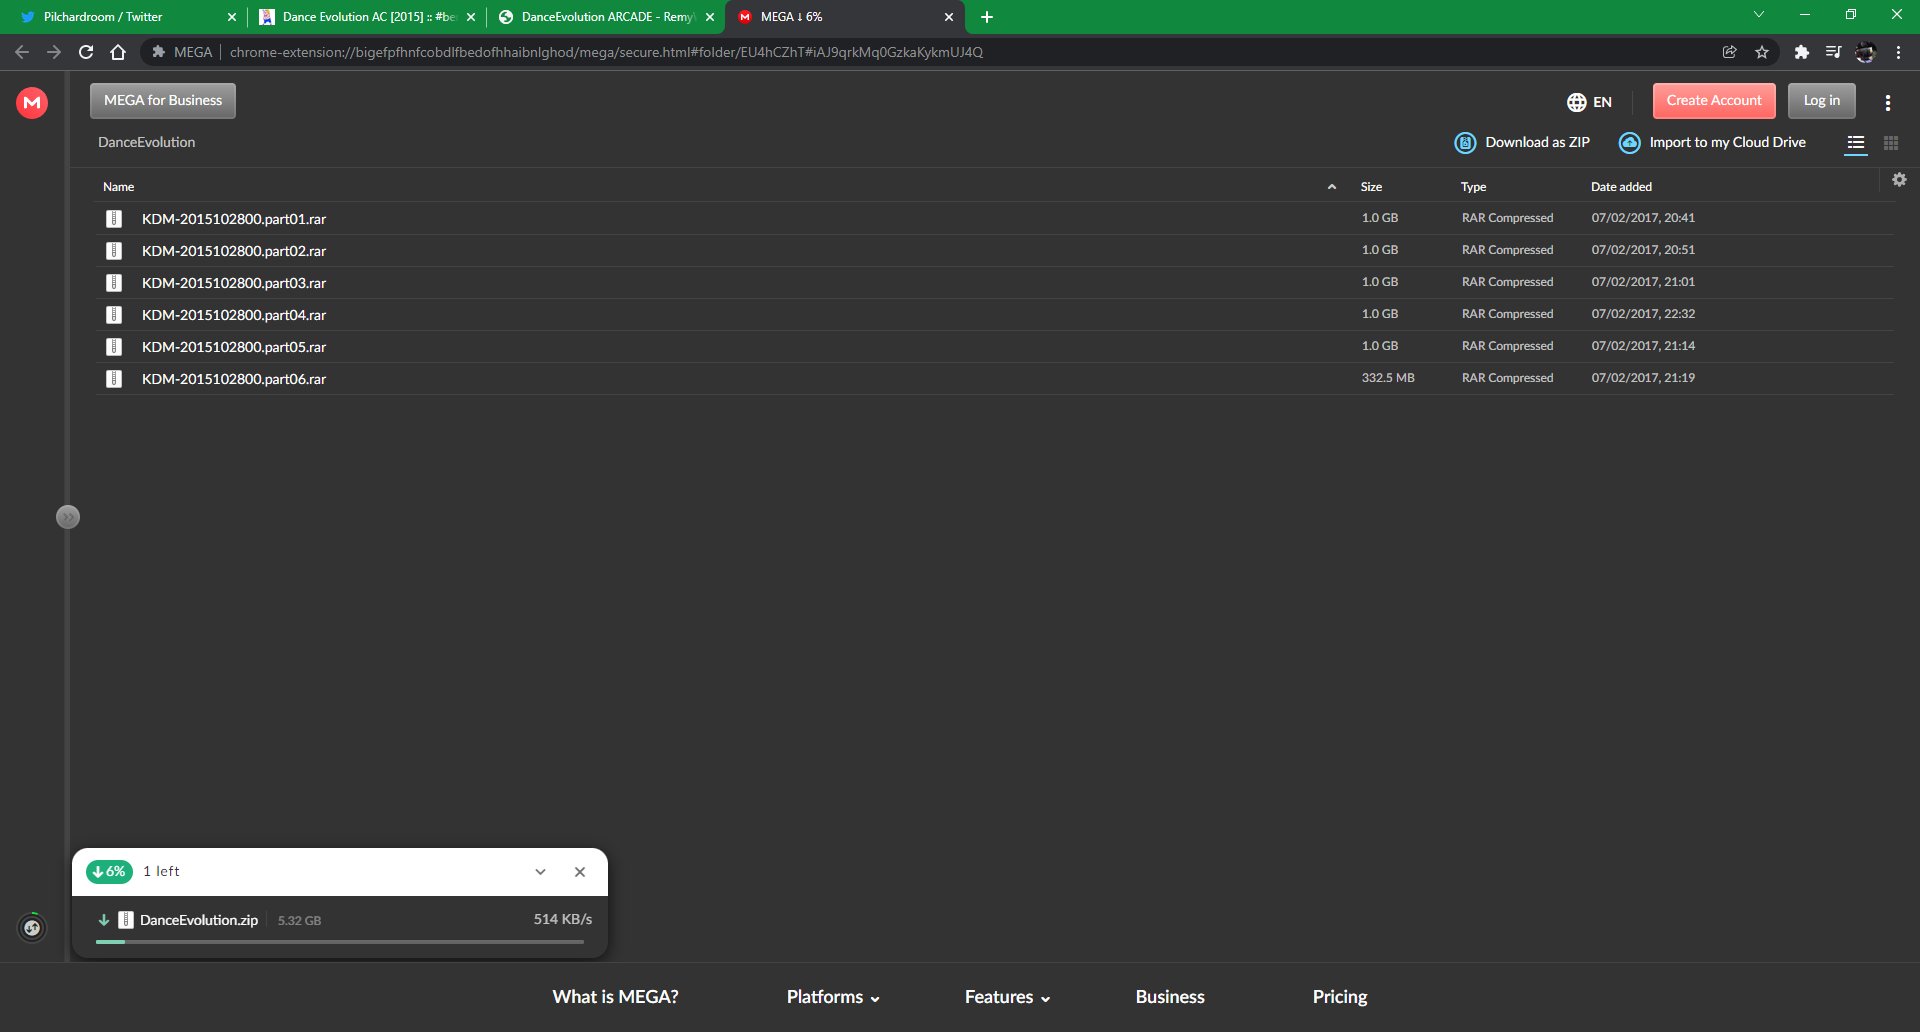Expand the Features footer menu
The image size is (1920, 1032).
[x=1007, y=997]
